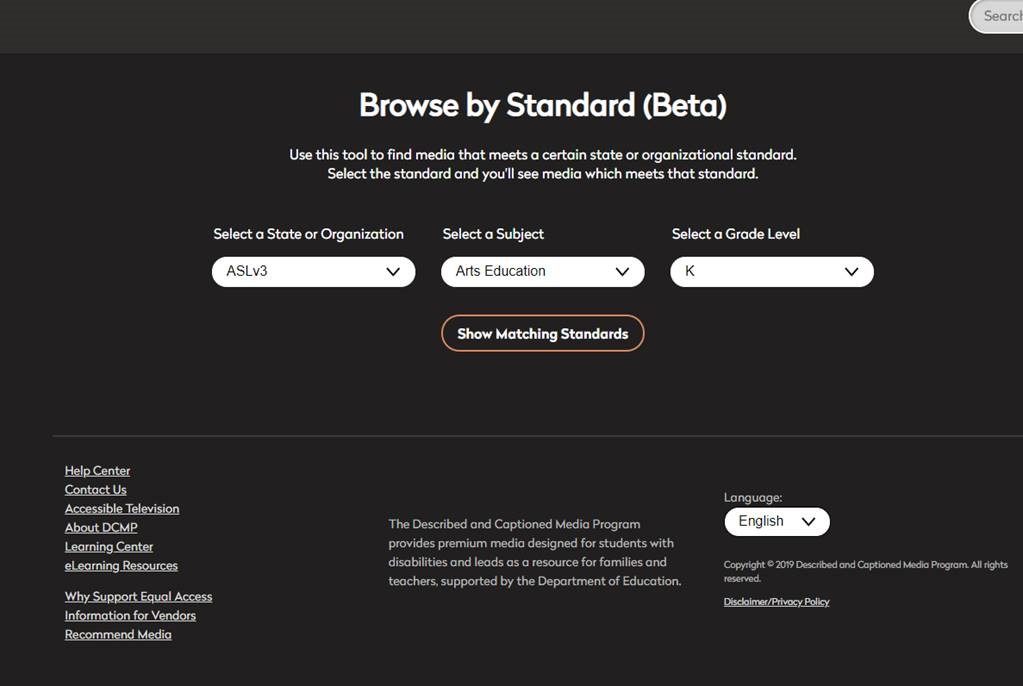Open eLearning Resources

tap(121, 565)
